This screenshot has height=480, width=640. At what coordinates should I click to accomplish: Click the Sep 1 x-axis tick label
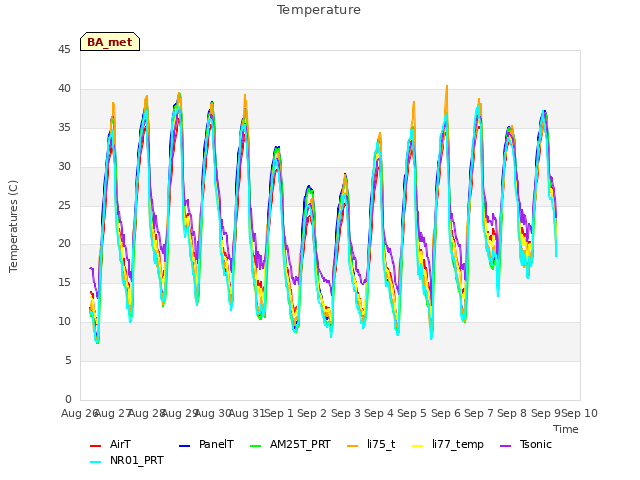[279, 413]
